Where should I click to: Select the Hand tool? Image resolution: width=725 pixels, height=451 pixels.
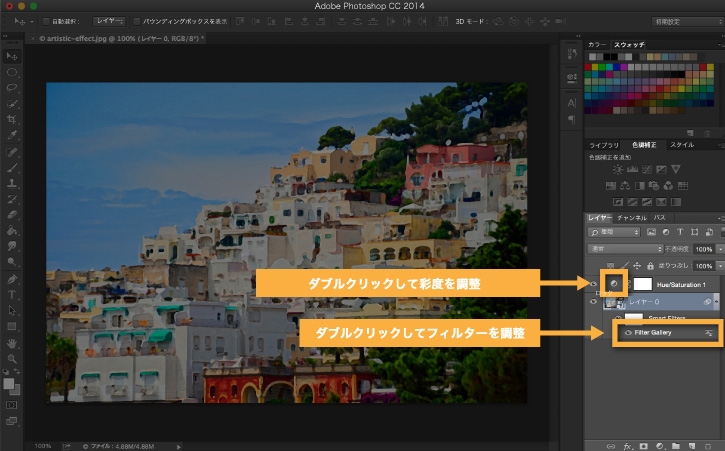point(12,343)
